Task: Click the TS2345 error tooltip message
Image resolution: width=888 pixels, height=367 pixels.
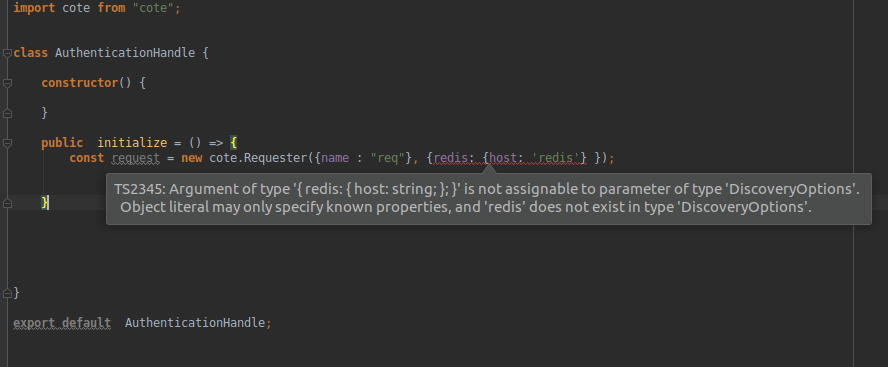Action: 488,198
